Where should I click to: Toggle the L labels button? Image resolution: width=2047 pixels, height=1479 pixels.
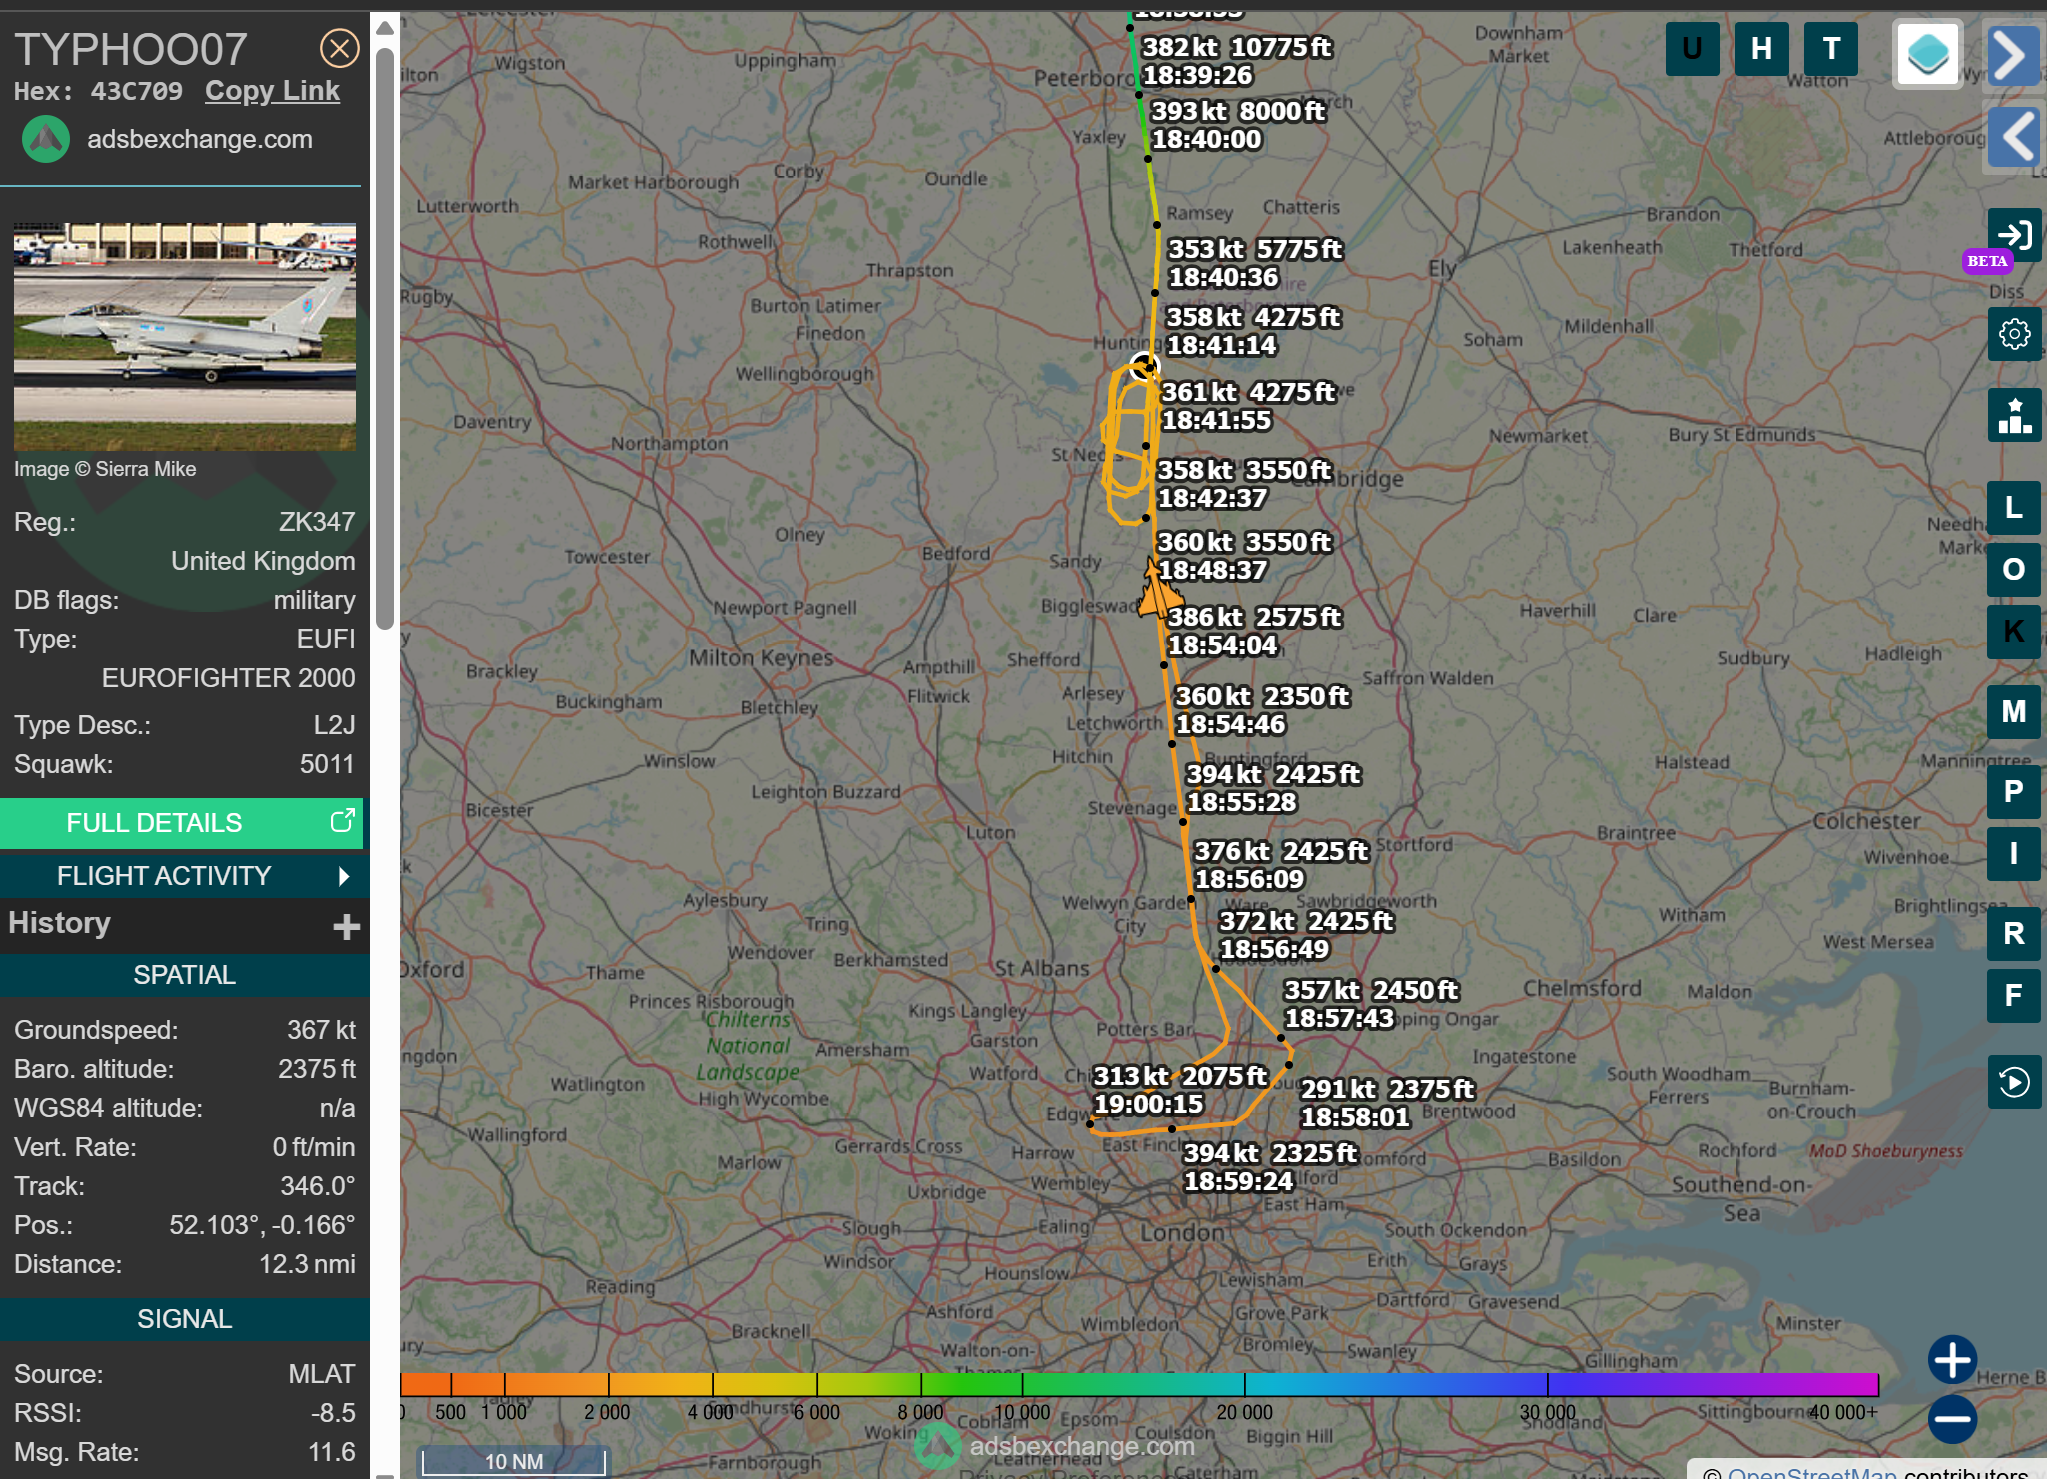pos(2013,508)
